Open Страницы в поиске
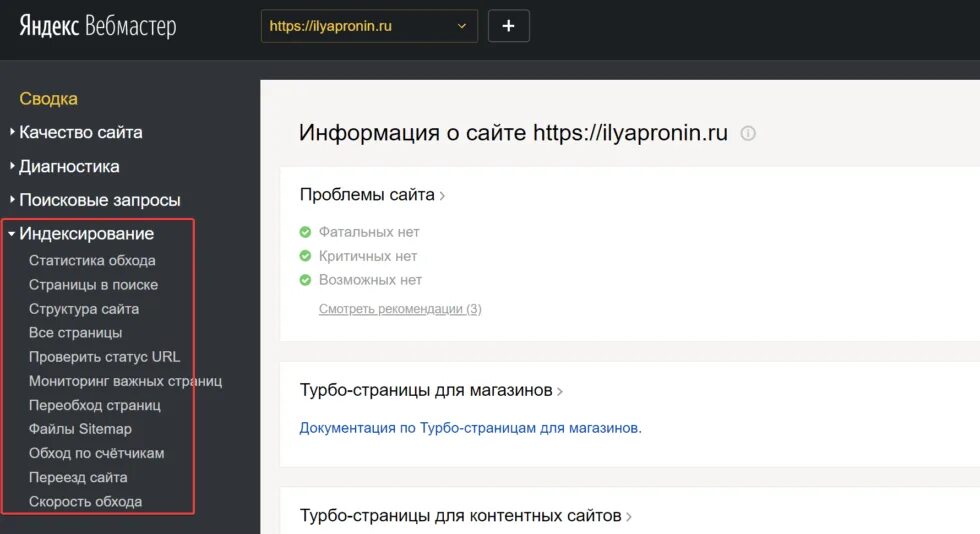980x534 pixels. [93, 285]
